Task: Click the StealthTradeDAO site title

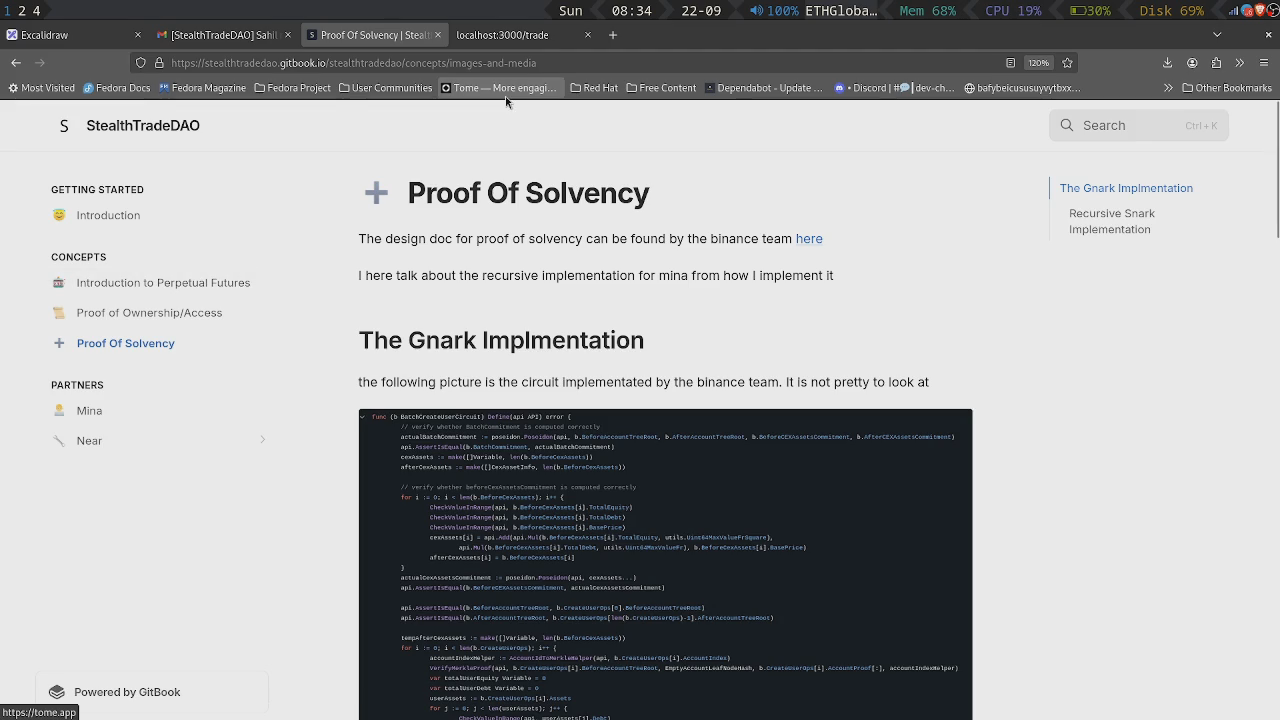Action: click(x=143, y=126)
